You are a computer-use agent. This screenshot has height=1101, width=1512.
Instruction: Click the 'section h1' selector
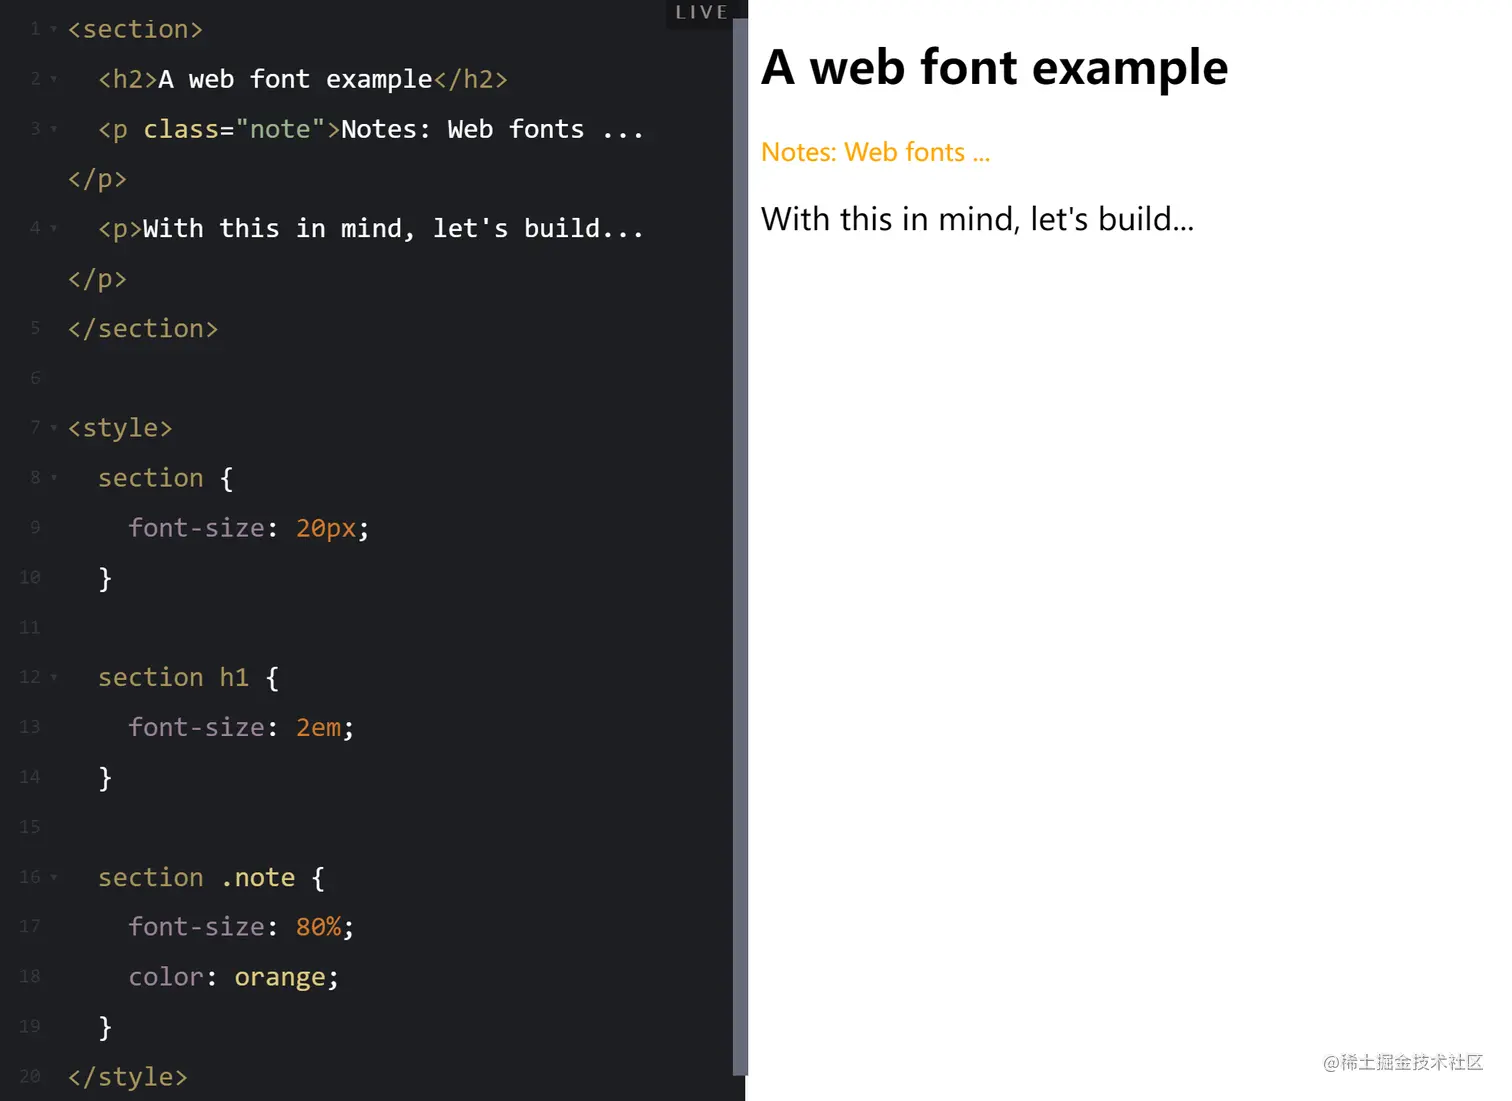174,677
